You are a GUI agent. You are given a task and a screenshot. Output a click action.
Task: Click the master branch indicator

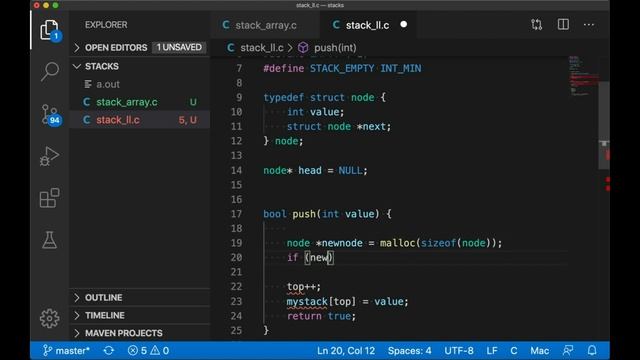tap(67, 351)
